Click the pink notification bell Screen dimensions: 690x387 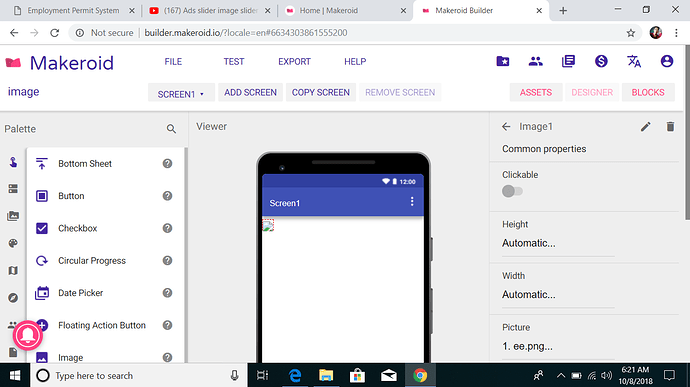(x=28, y=335)
